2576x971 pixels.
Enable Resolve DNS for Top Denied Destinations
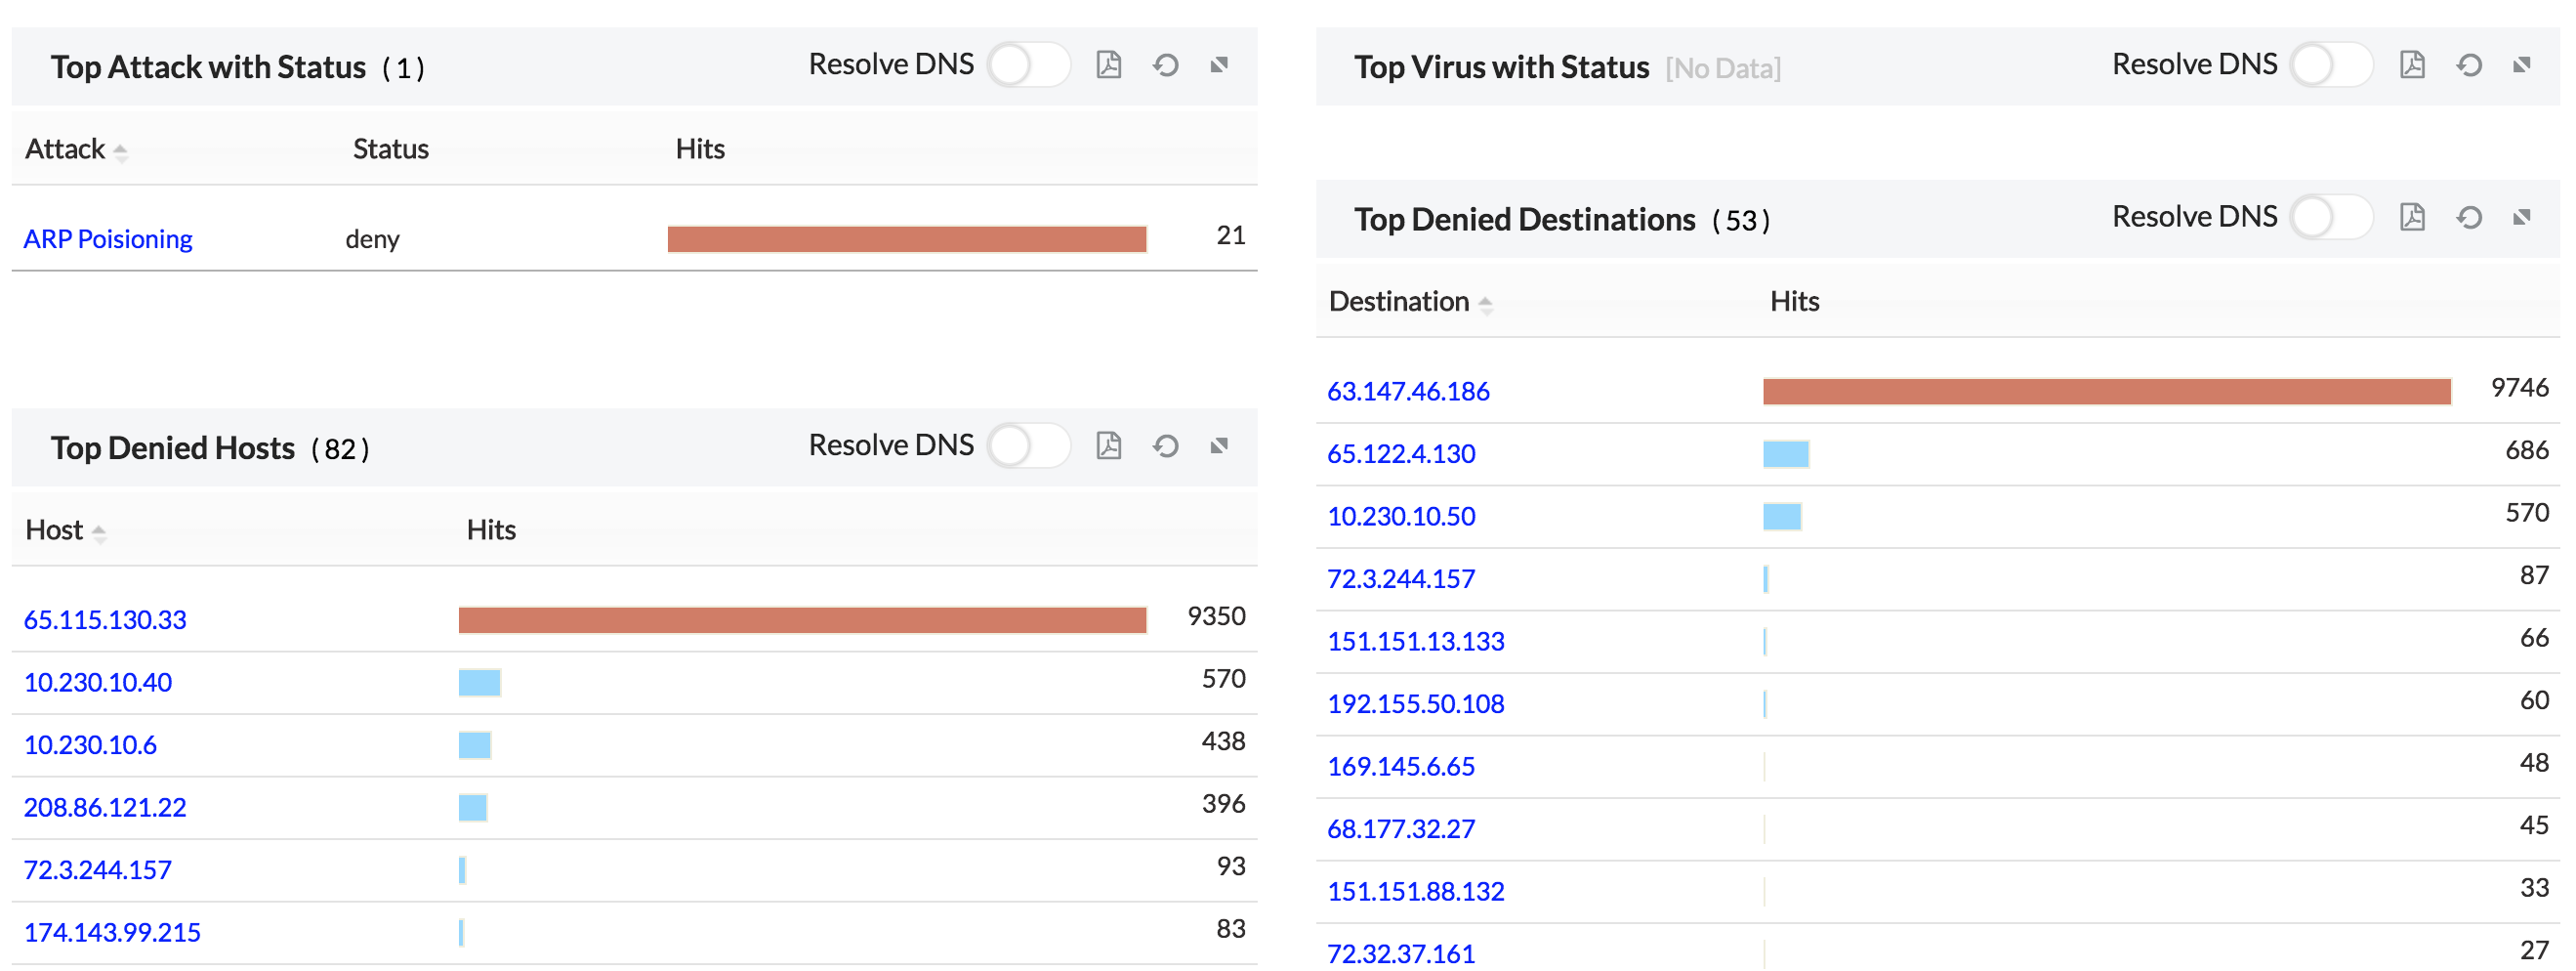pyautogui.click(x=2331, y=216)
